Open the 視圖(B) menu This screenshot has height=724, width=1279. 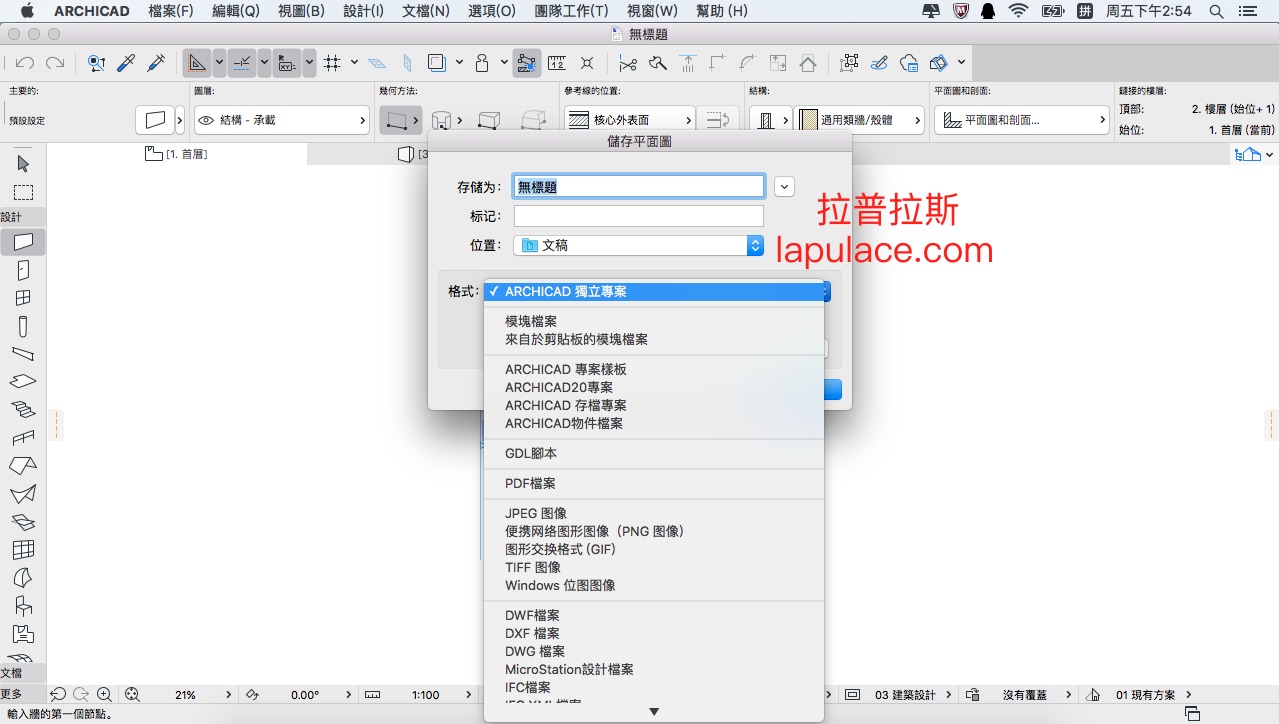(301, 11)
